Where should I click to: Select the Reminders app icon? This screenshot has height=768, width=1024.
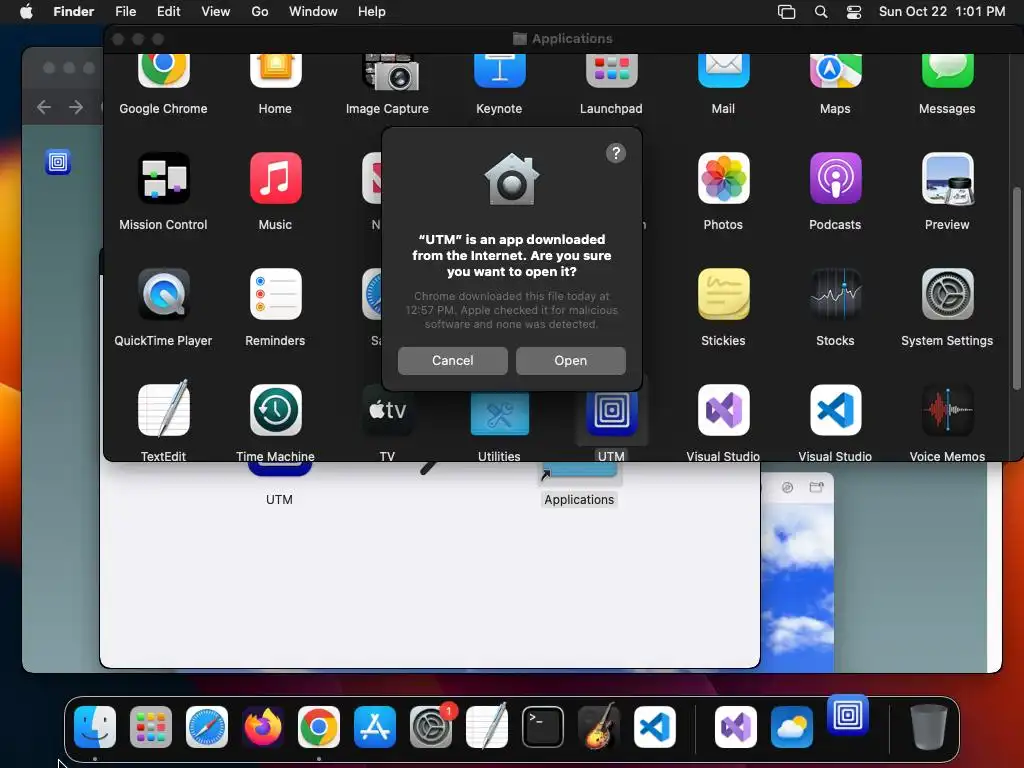(276, 294)
